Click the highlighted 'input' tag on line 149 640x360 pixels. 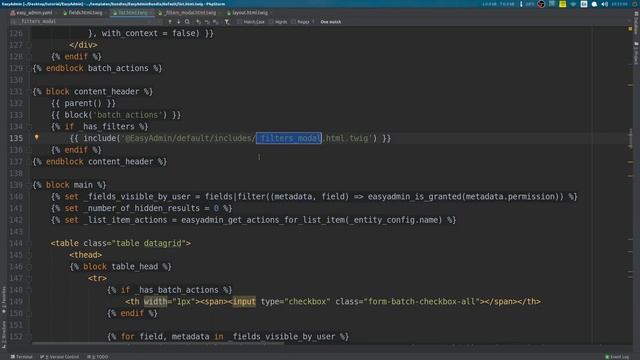(244, 302)
